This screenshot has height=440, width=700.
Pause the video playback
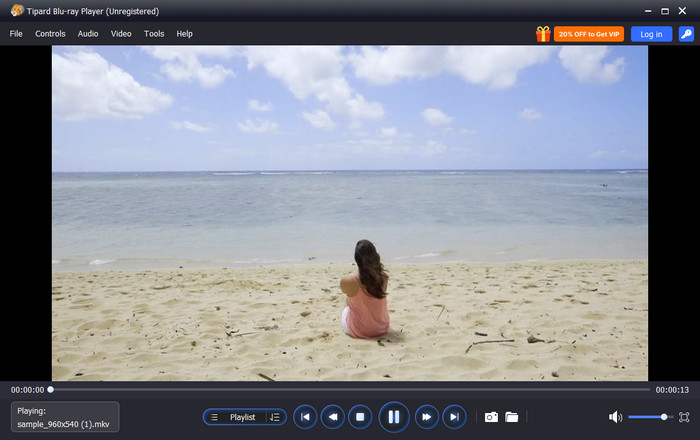[394, 417]
